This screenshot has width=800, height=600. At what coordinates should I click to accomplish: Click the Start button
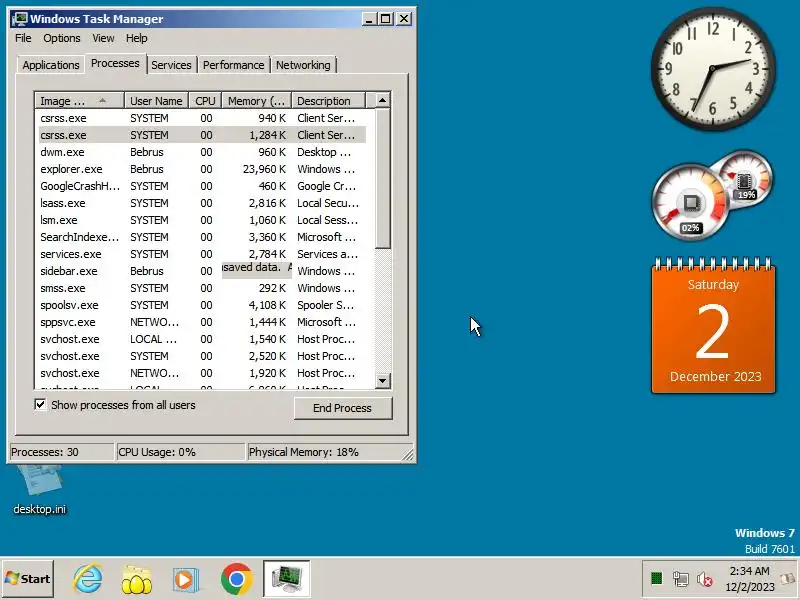[28, 579]
